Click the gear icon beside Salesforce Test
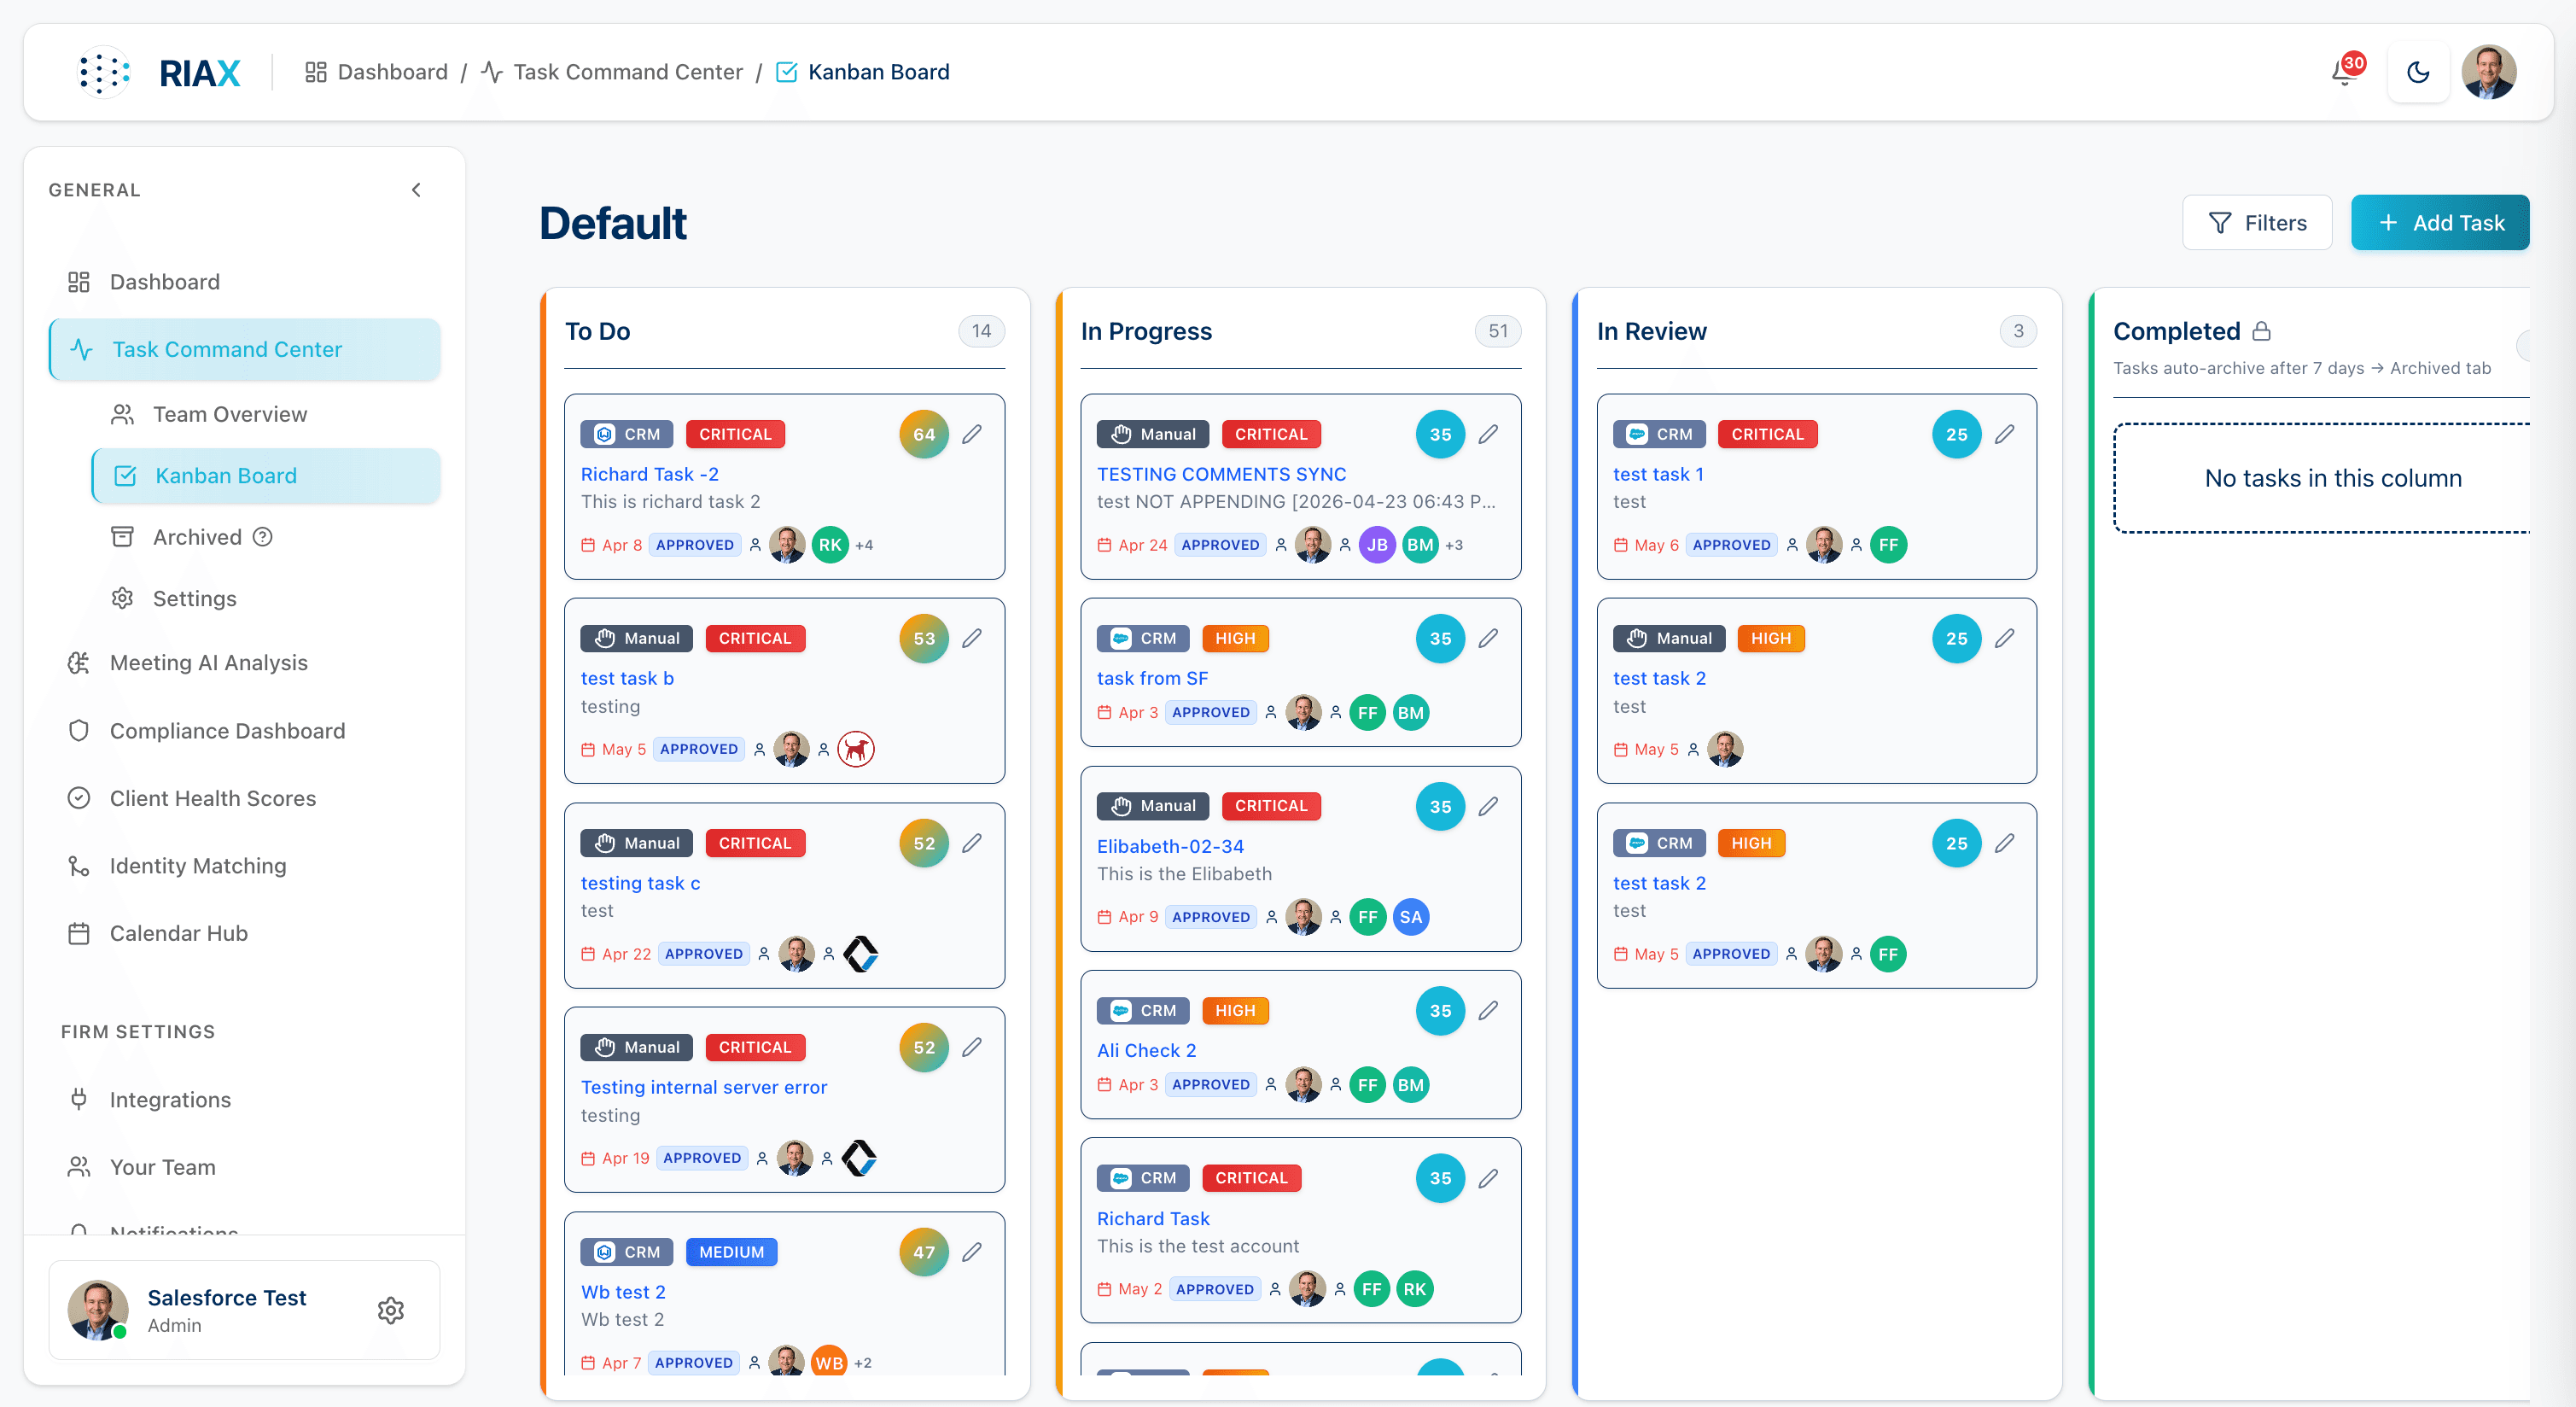The image size is (2576, 1407). [x=391, y=1310]
